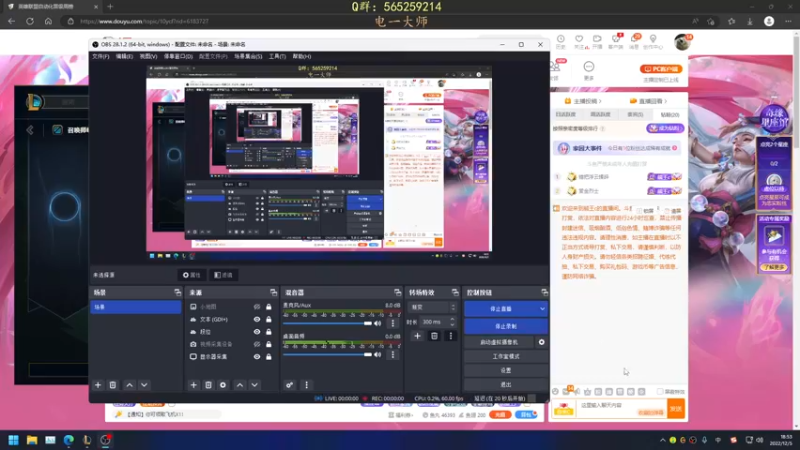Switch to the 钻粉(20) rank tab
The width and height of the screenshot is (800, 450).
tap(669, 115)
